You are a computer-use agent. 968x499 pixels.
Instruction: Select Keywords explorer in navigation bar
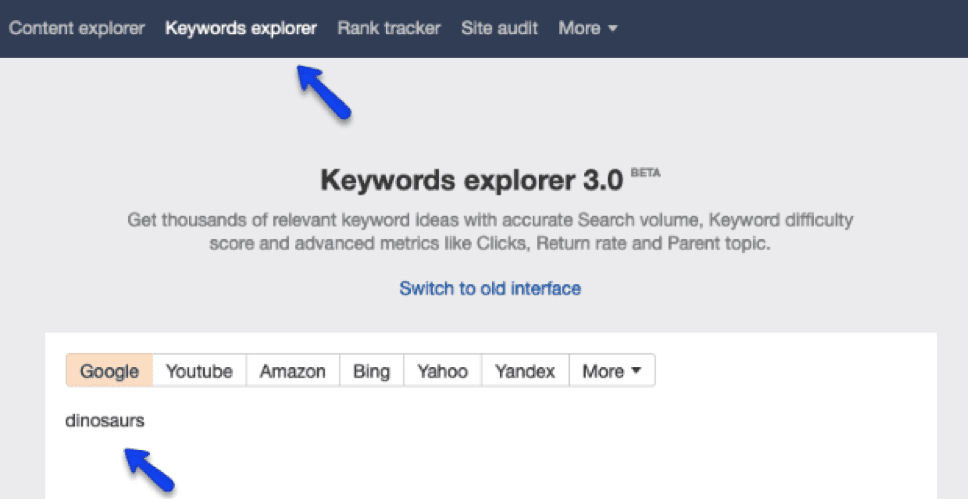tap(241, 28)
